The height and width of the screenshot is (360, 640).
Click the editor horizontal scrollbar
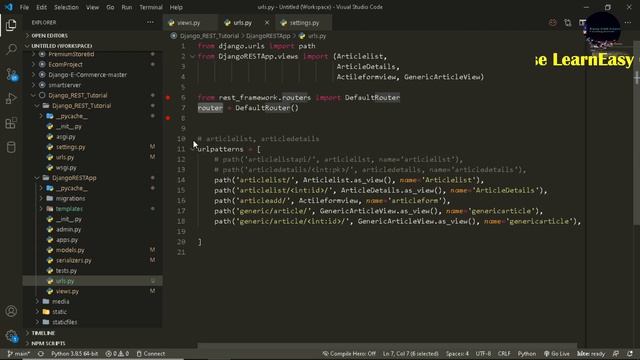coord(387,345)
